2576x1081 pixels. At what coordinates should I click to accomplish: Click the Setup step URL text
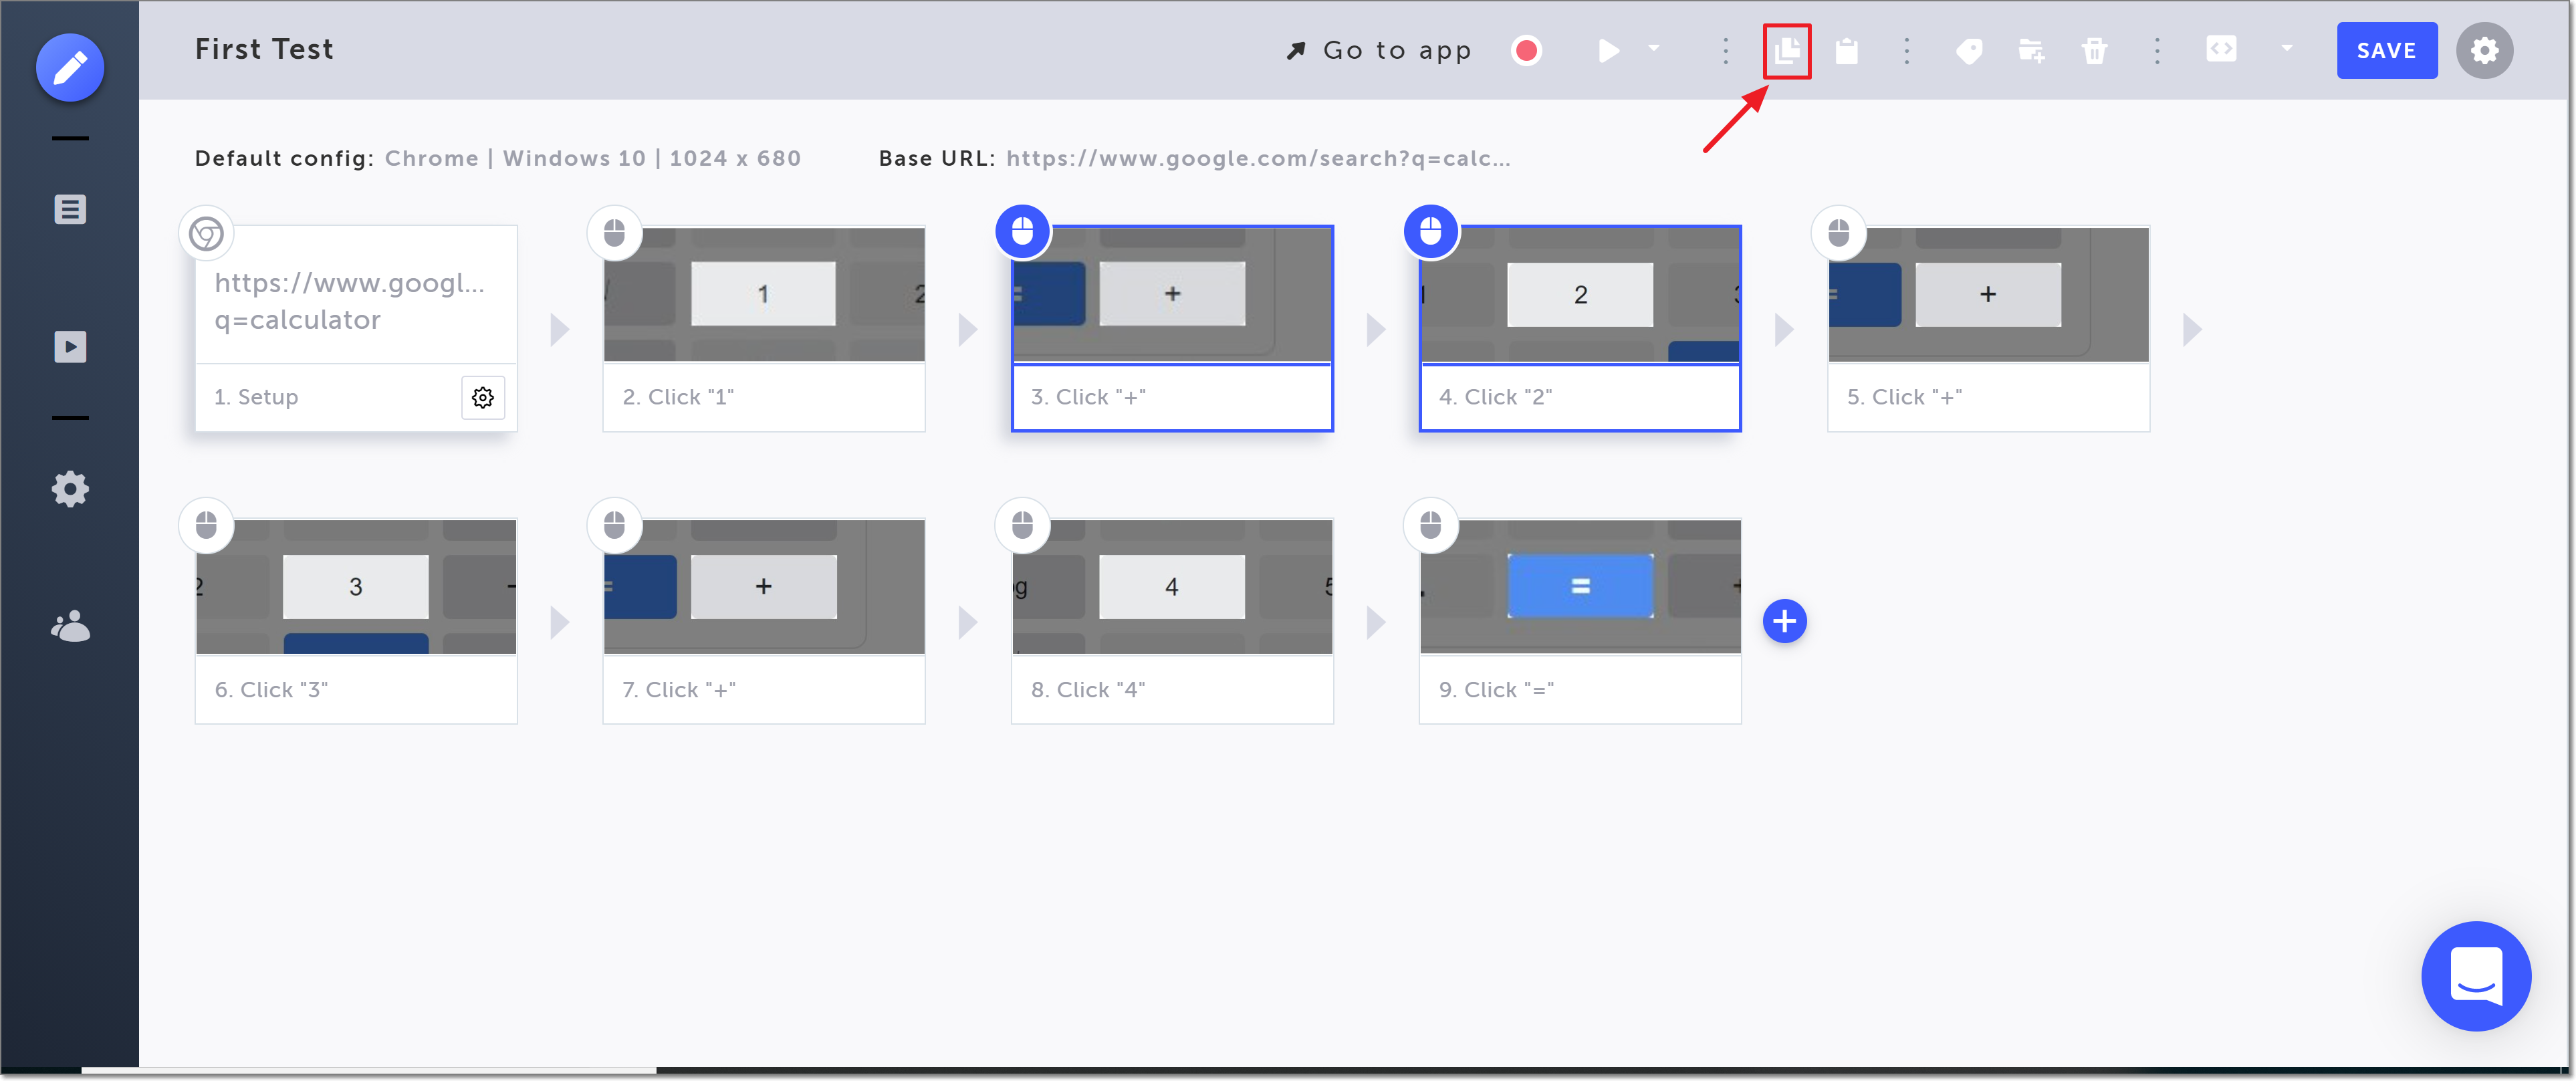pyautogui.click(x=350, y=301)
